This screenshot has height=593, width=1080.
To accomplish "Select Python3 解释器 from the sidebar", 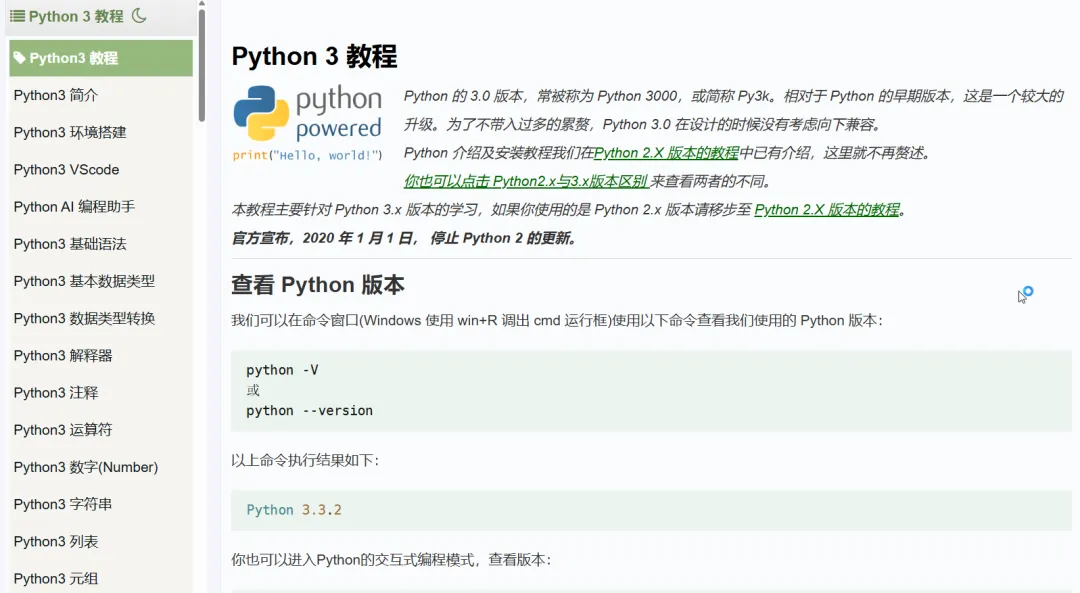I will coord(63,355).
